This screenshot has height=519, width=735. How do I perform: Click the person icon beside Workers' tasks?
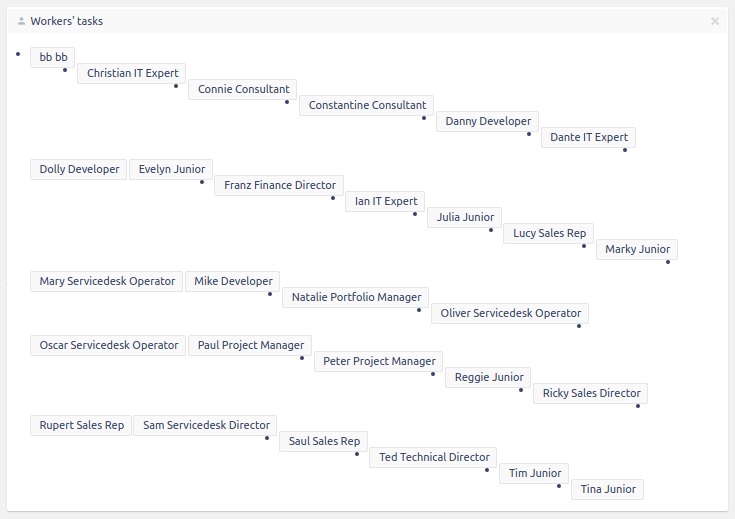pos(21,21)
